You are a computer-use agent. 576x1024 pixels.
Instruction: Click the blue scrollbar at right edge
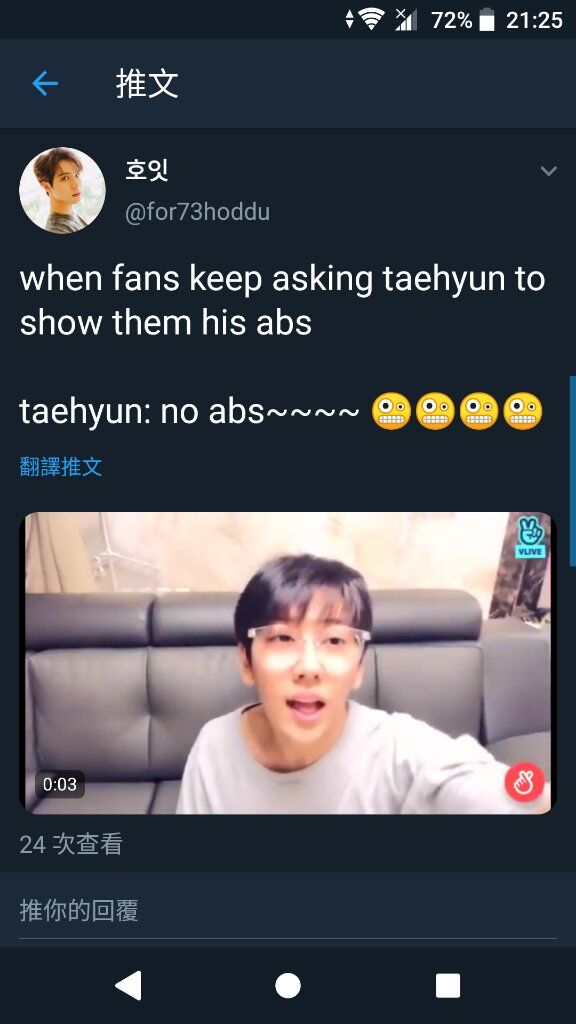click(x=573, y=470)
